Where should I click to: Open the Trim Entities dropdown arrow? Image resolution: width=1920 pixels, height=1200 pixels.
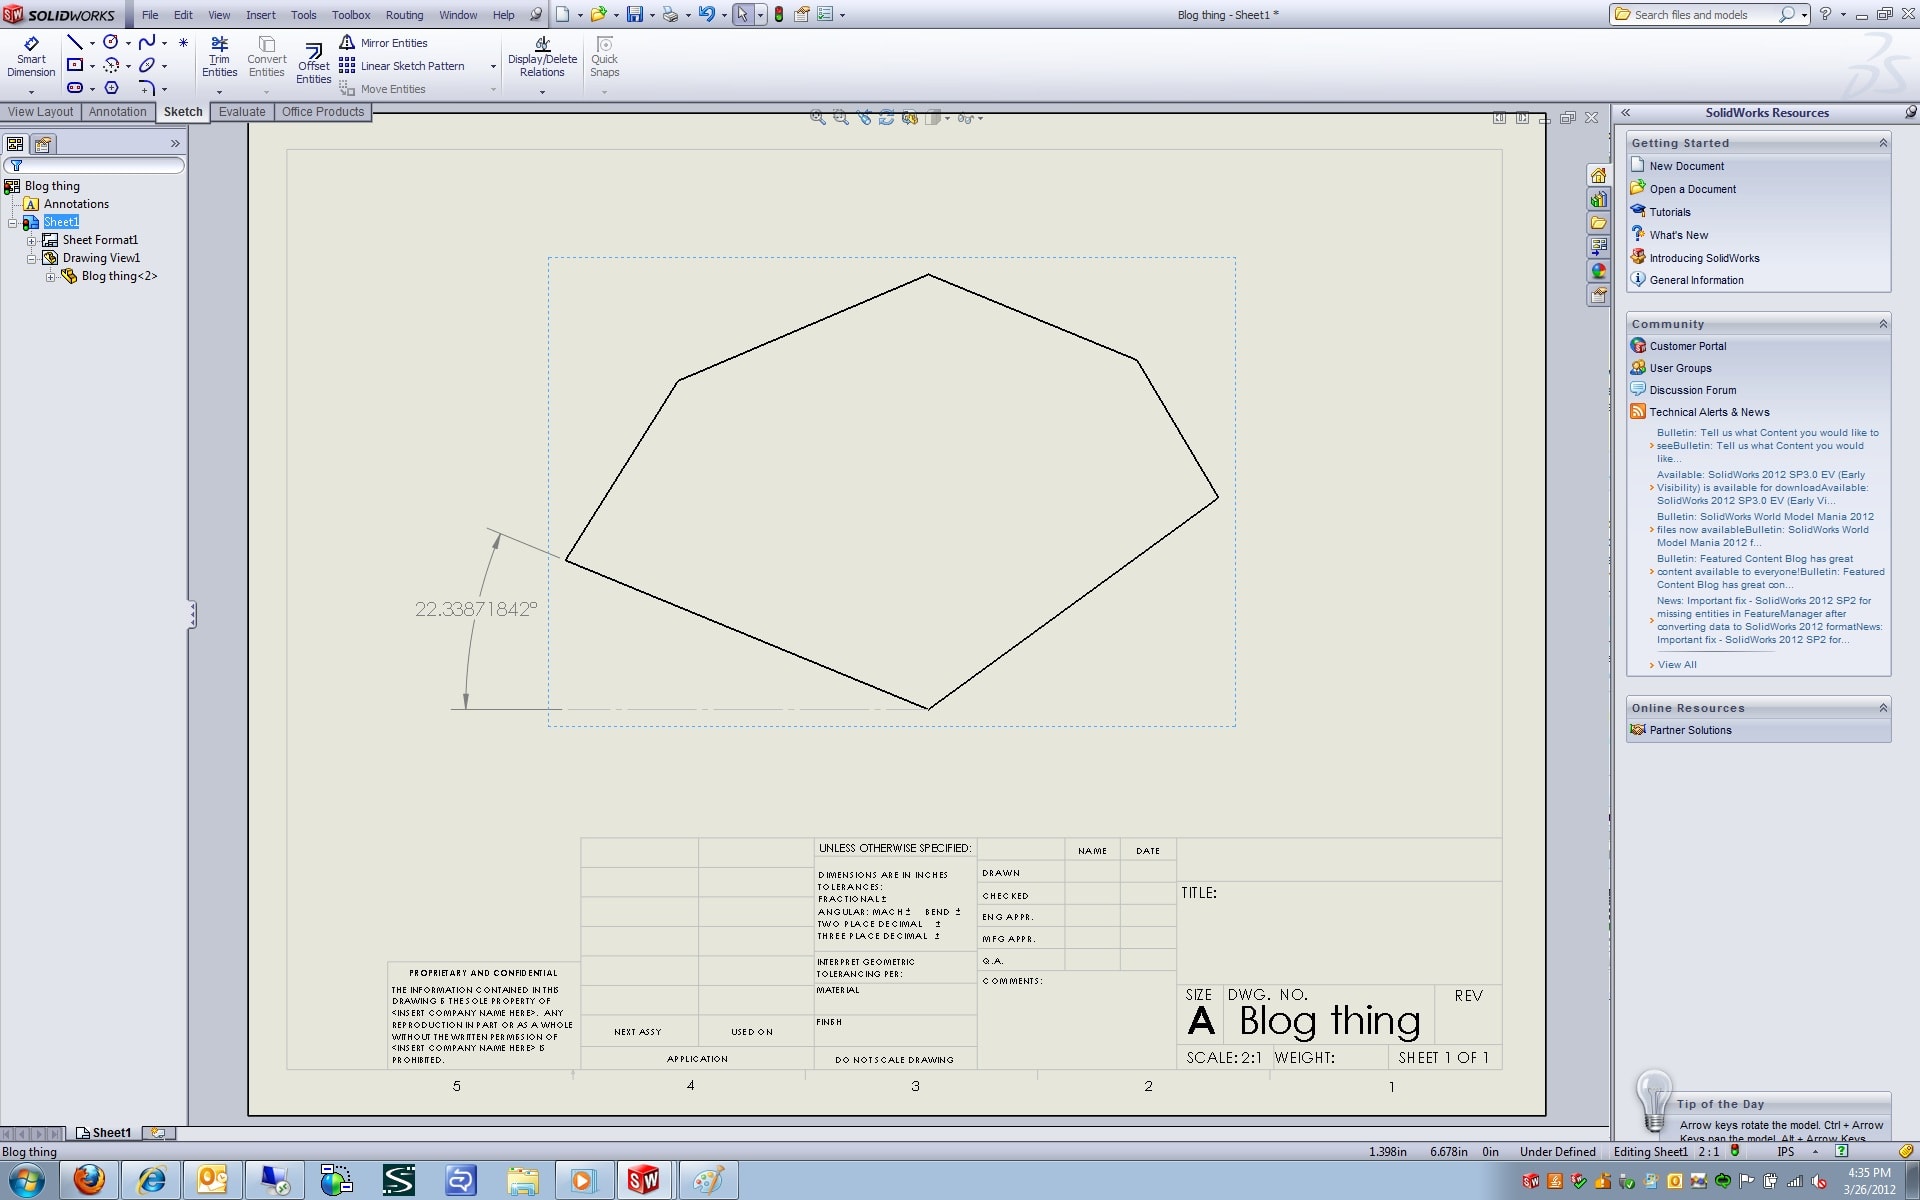tap(219, 92)
